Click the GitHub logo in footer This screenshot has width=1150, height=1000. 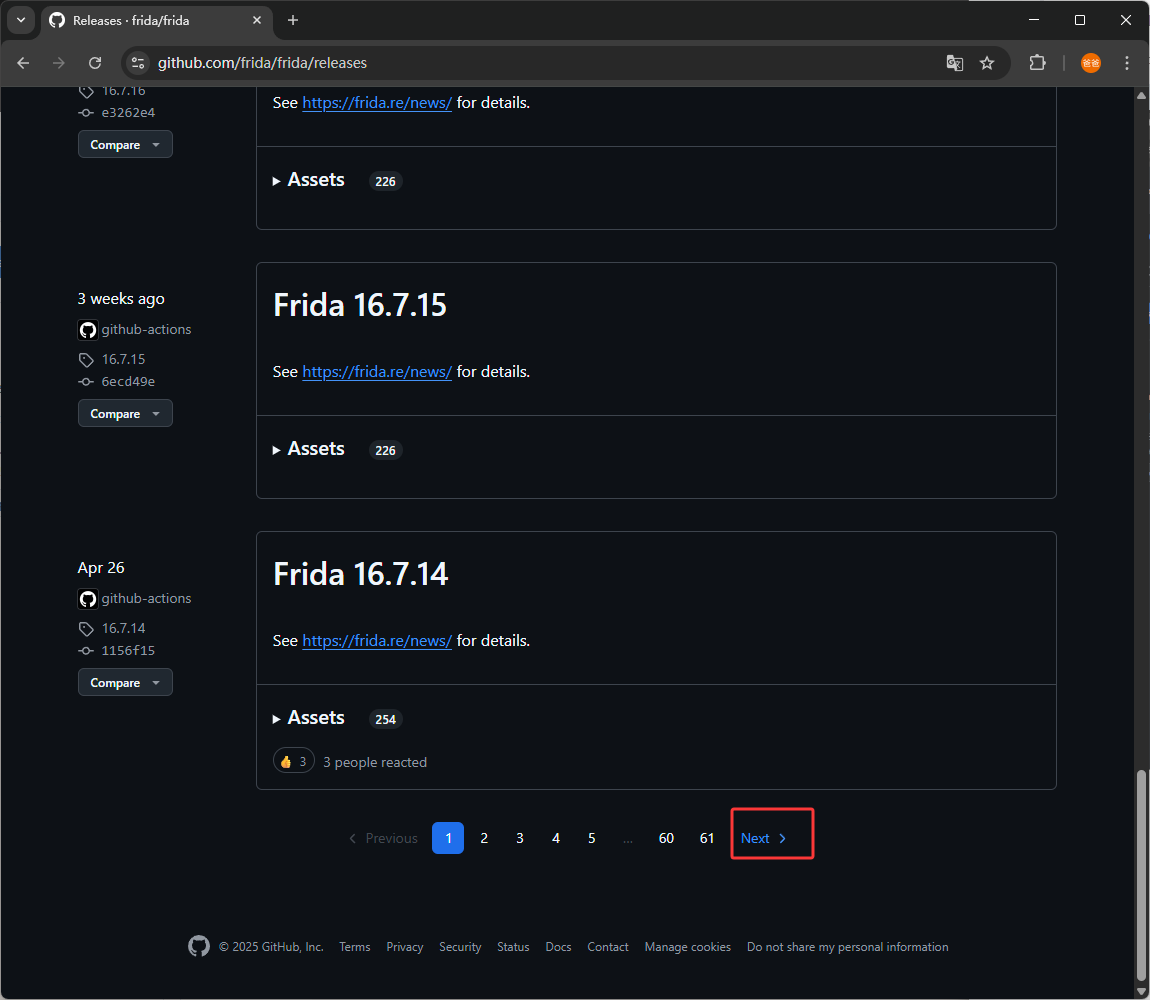pyautogui.click(x=199, y=946)
